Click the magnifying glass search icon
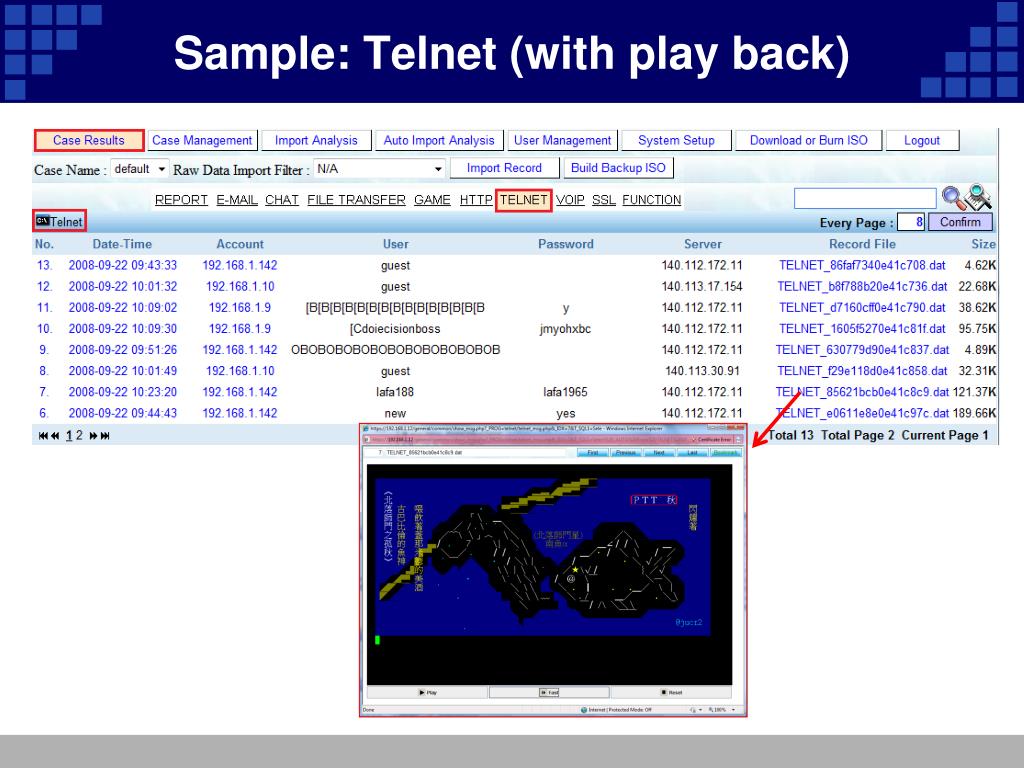 tap(952, 197)
